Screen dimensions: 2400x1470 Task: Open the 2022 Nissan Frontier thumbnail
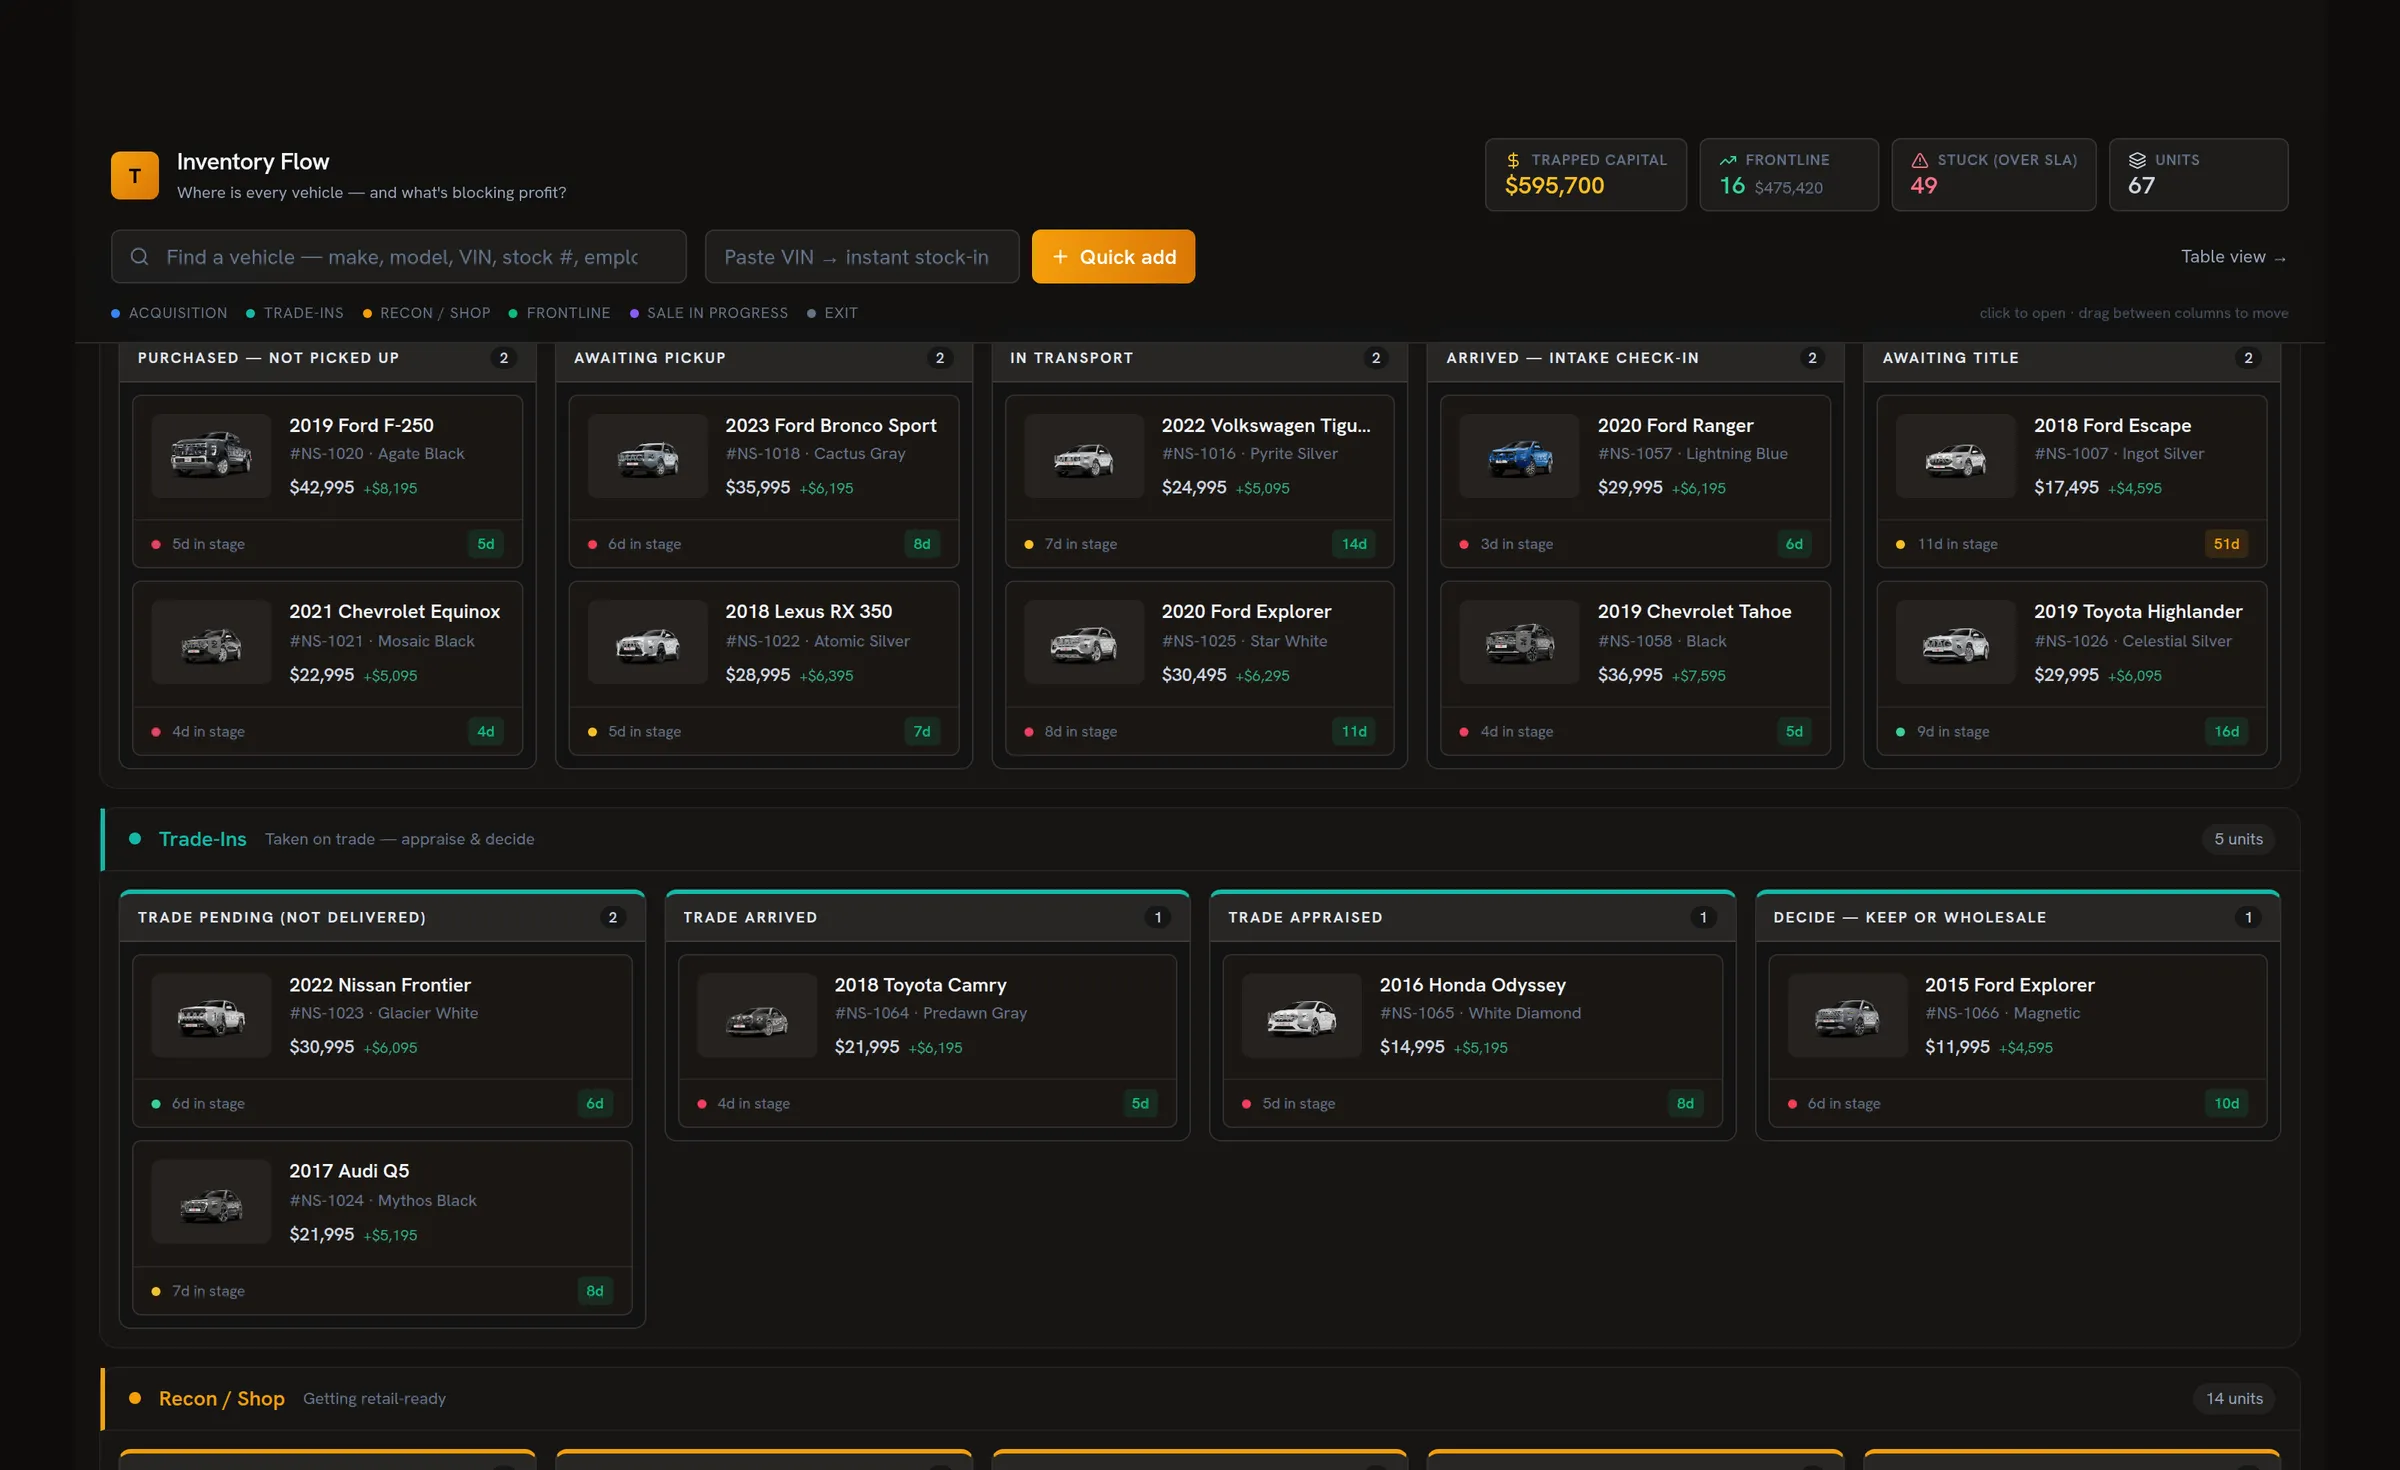[211, 1015]
